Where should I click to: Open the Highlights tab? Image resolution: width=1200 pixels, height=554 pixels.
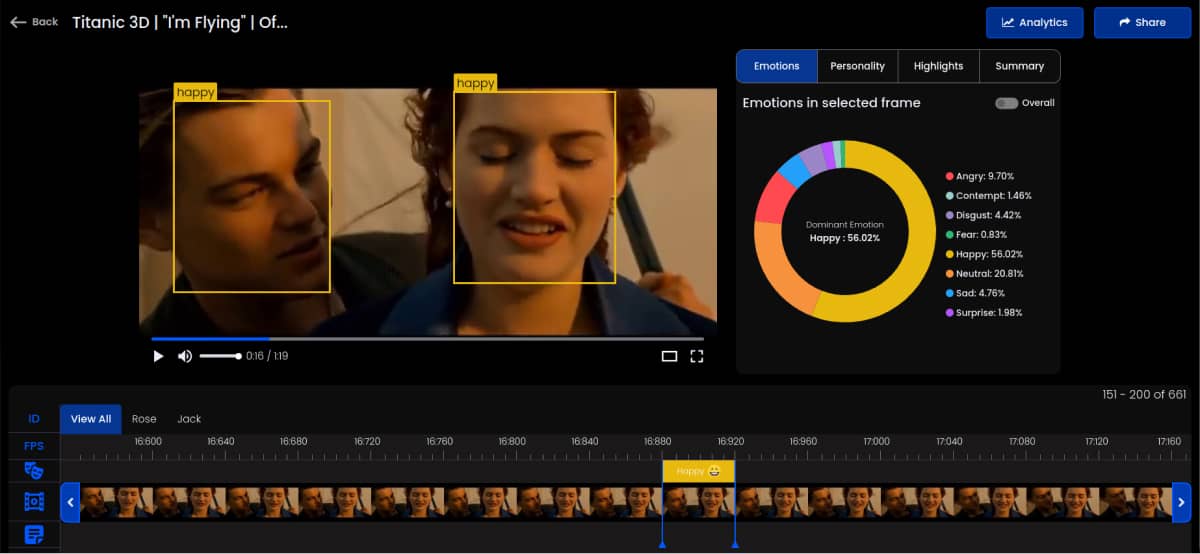[x=938, y=66]
